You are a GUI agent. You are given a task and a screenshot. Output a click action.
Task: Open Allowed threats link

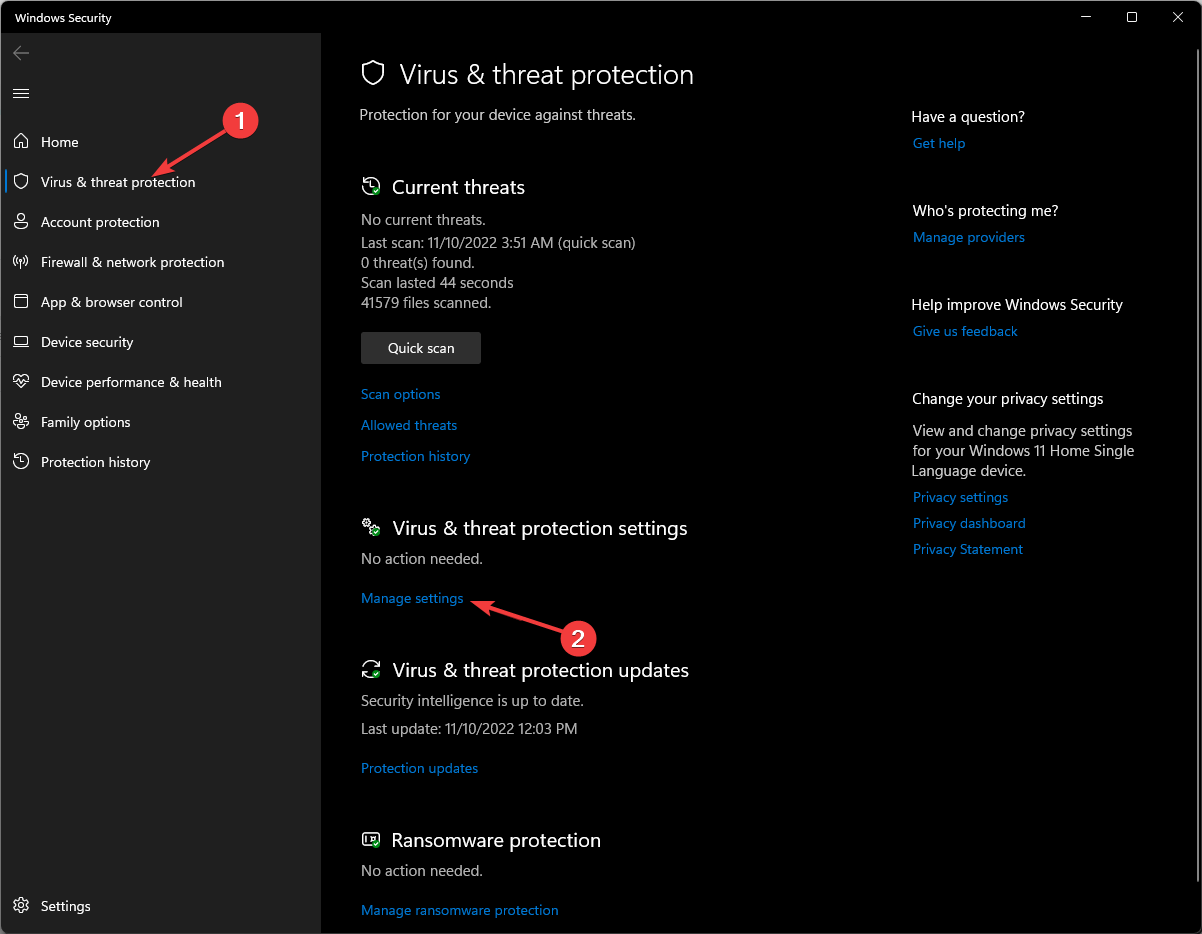[x=408, y=425]
